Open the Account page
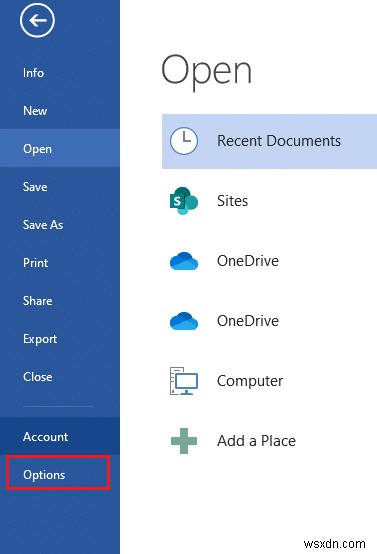377x554 pixels. pyautogui.click(x=60, y=437)
